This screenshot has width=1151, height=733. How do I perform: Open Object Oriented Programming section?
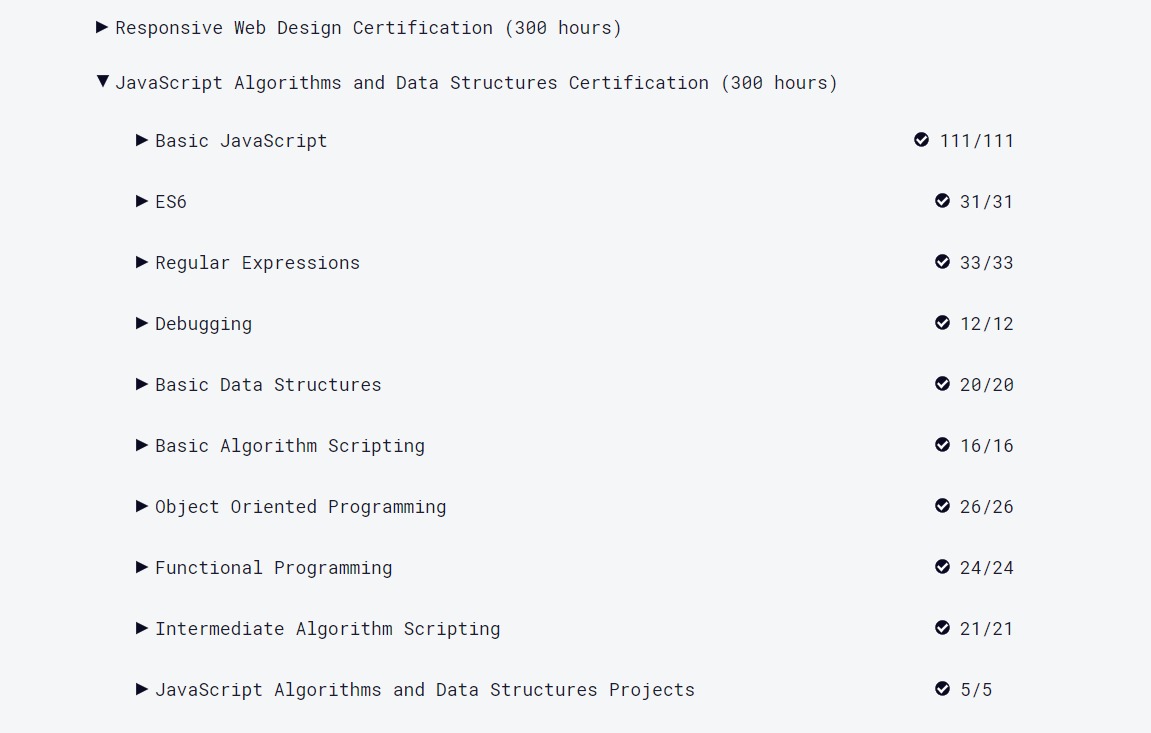click(300, 507)
